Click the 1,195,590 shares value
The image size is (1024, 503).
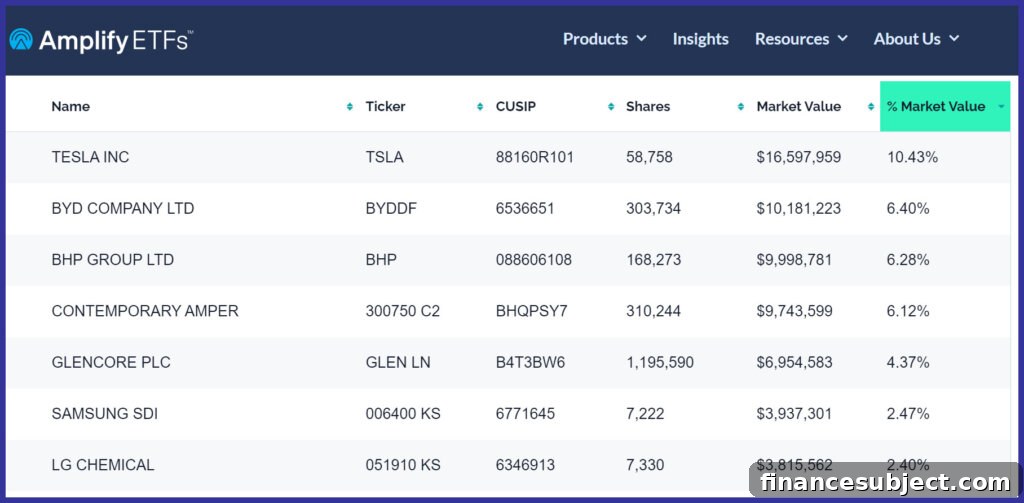point(660,363)
